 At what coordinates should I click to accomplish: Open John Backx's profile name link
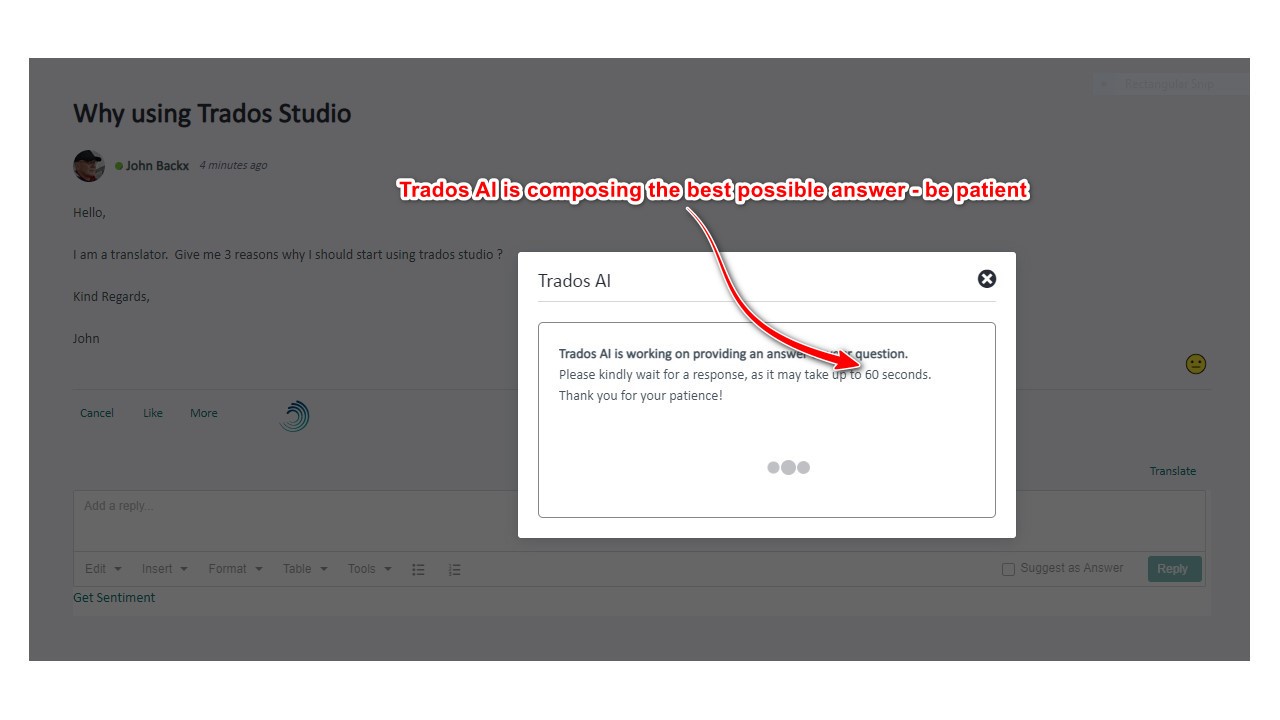pos(157,166)
